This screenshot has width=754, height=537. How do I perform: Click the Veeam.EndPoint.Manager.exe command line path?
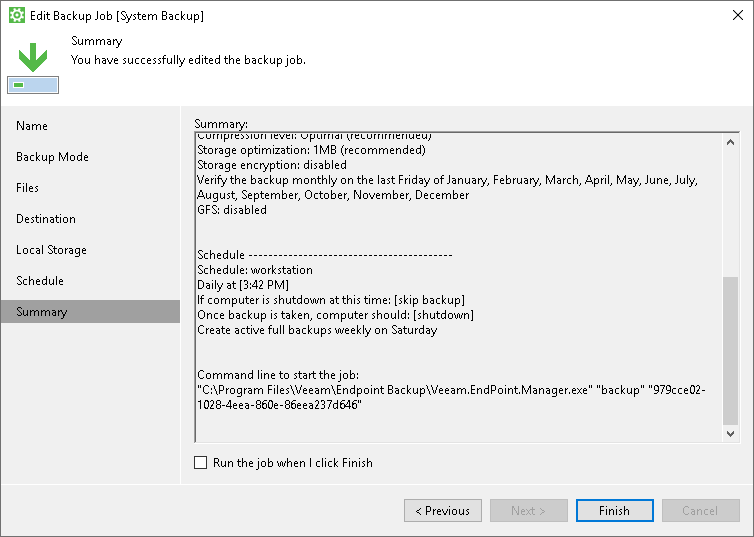pyautogui.click(x=452, y=397)
